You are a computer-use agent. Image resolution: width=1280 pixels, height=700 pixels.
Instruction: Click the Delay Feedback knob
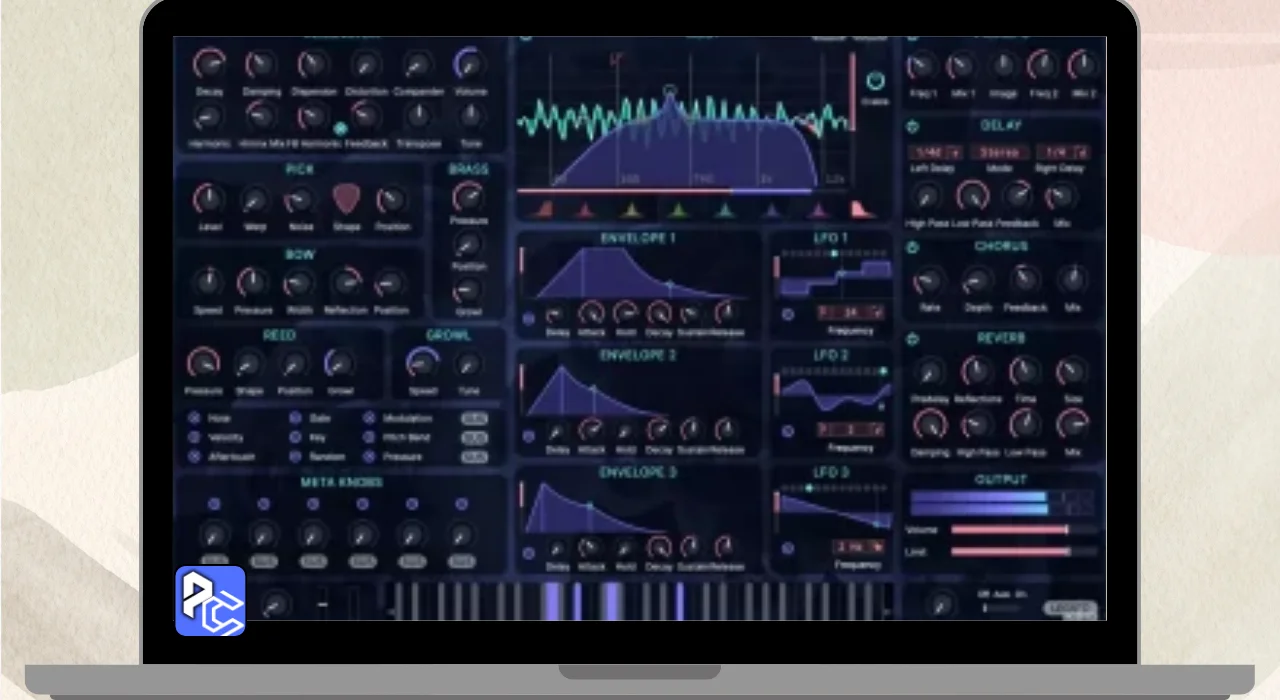point(1017,195)
